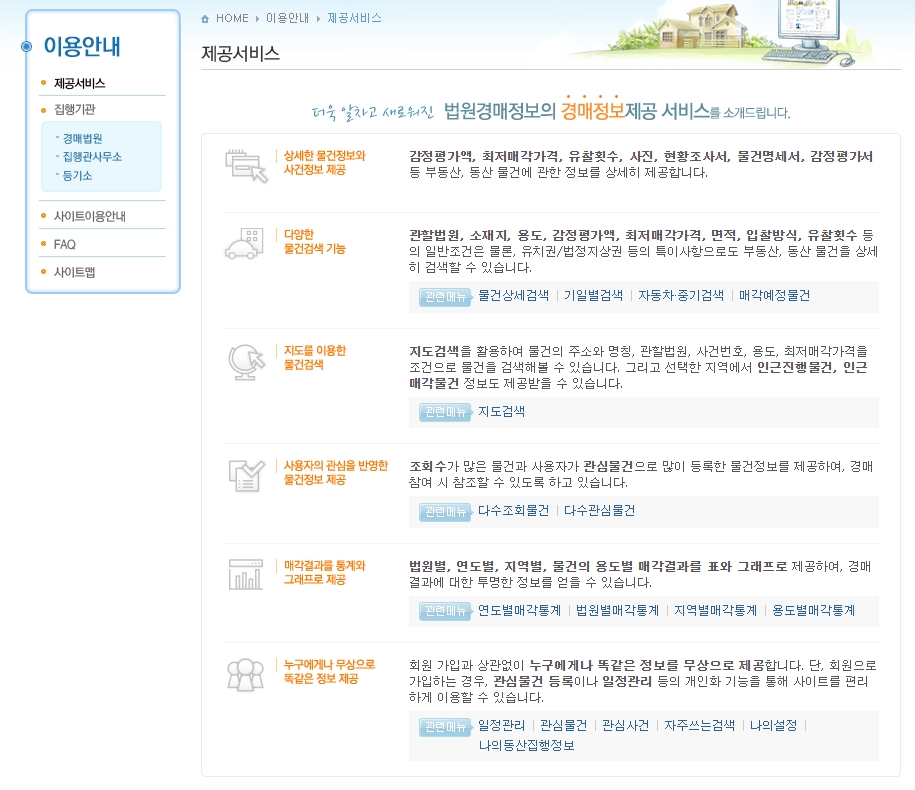
Task: Click the 제공서비스 page title
Action: click(240, 54)
